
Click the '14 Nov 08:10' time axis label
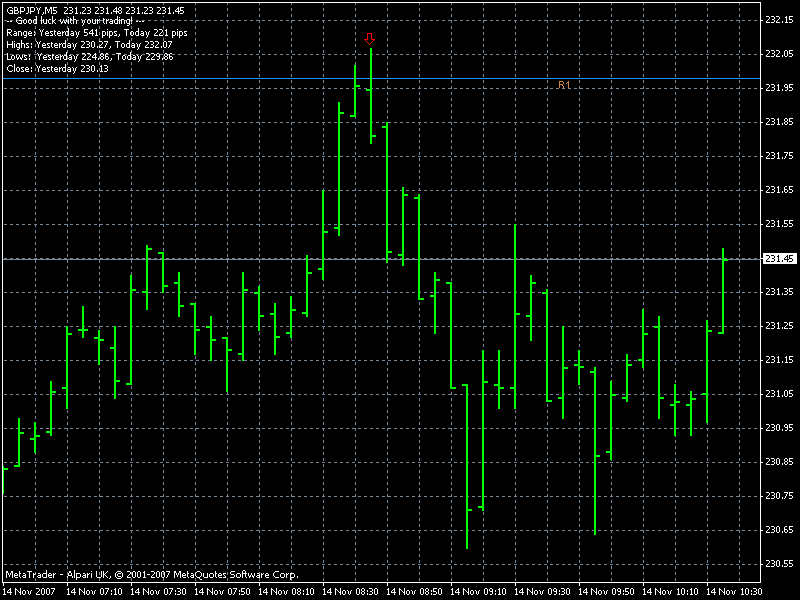pos(286,592)
